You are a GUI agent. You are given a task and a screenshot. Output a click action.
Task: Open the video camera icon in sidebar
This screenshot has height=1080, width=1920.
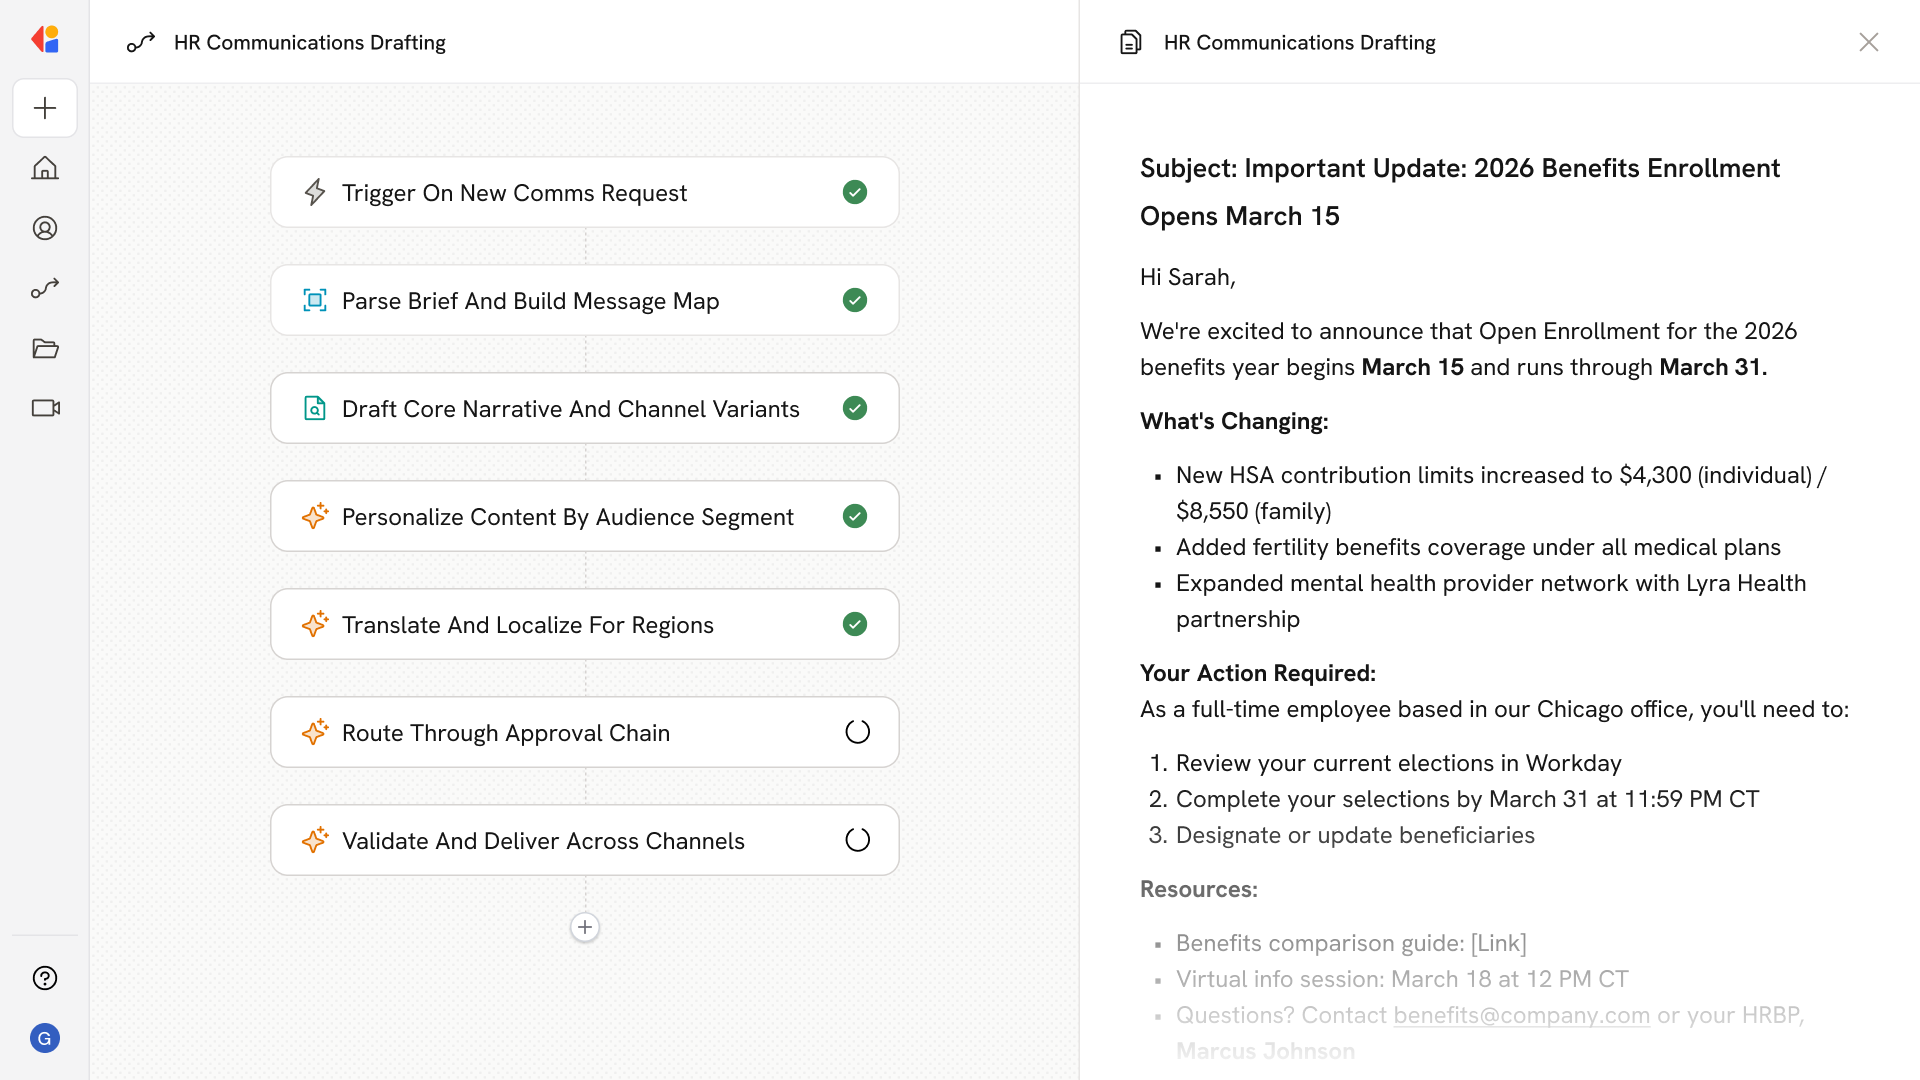click(x=45, y=408)
